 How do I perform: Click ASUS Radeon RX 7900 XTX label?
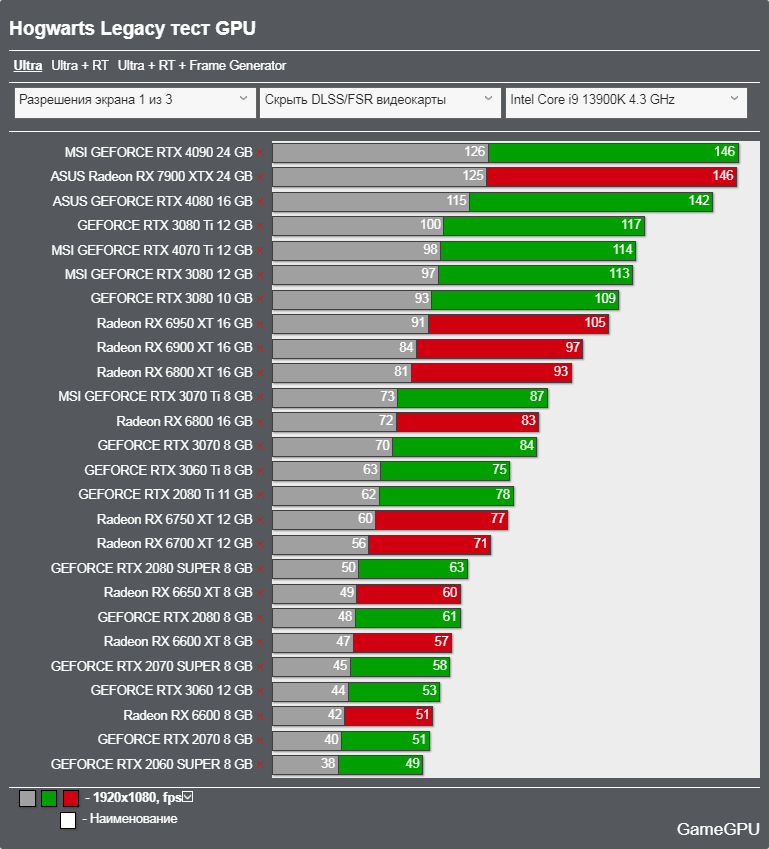pos(151,177)
